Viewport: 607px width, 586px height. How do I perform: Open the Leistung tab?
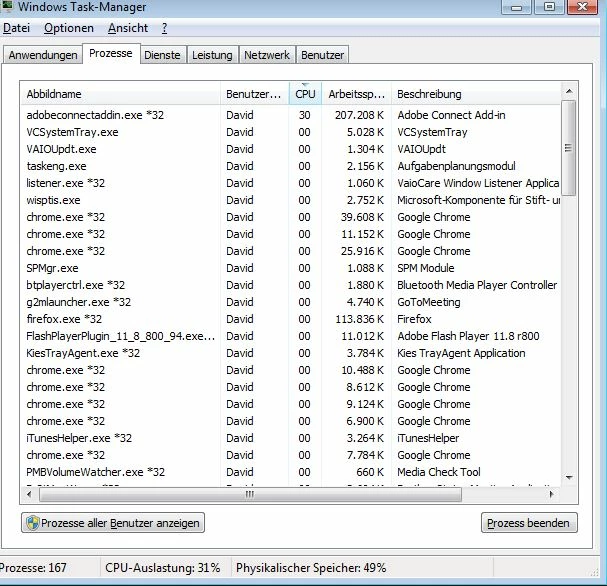click(212, 55)
